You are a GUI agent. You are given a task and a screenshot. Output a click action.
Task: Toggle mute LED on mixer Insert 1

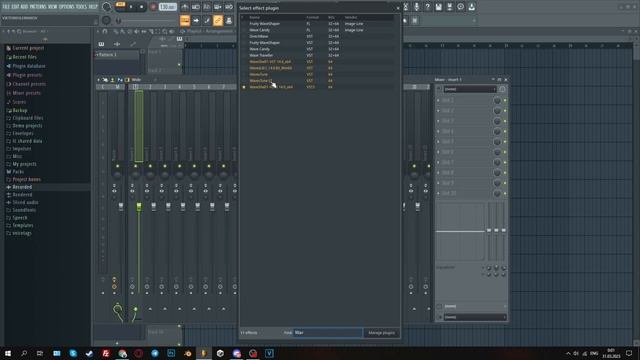point(136,166)
